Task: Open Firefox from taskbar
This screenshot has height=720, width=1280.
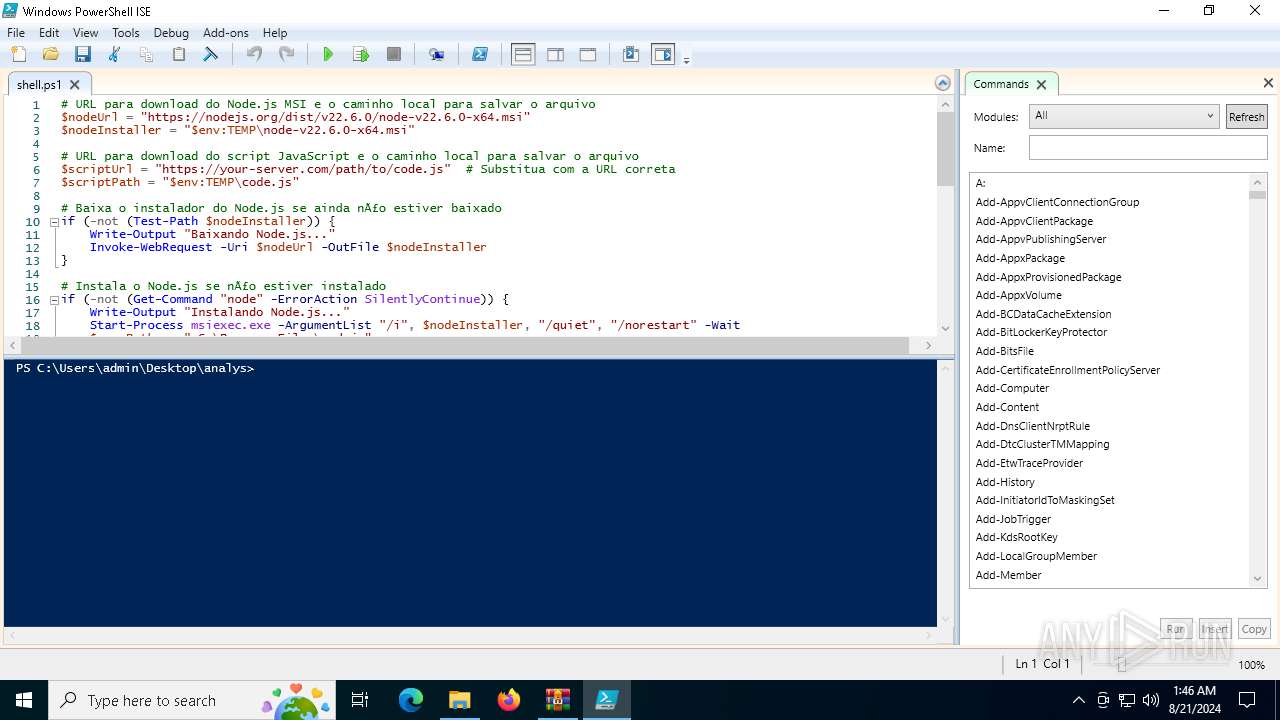Action: [x=509, y=700]
